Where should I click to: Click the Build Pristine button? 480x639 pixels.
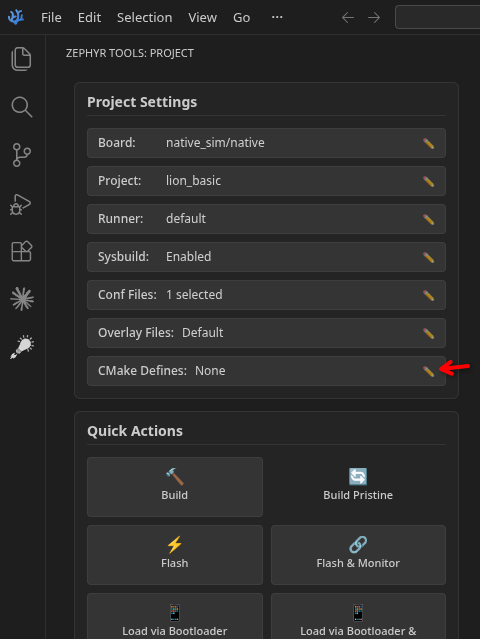[x=358, y=487]
